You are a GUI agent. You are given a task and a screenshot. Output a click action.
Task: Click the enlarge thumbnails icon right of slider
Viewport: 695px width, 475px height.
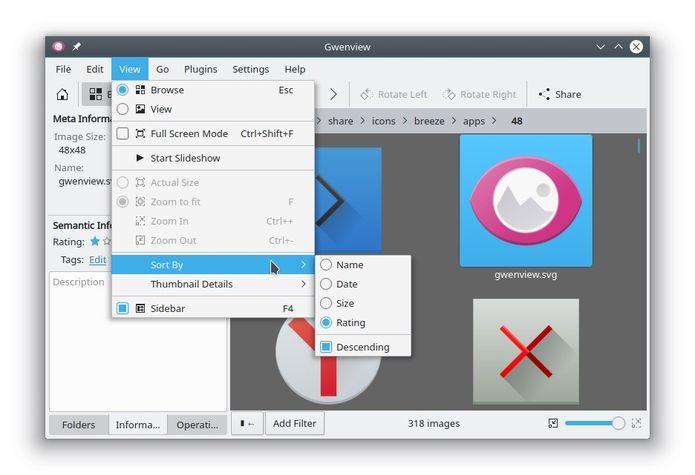coord(636,423)
